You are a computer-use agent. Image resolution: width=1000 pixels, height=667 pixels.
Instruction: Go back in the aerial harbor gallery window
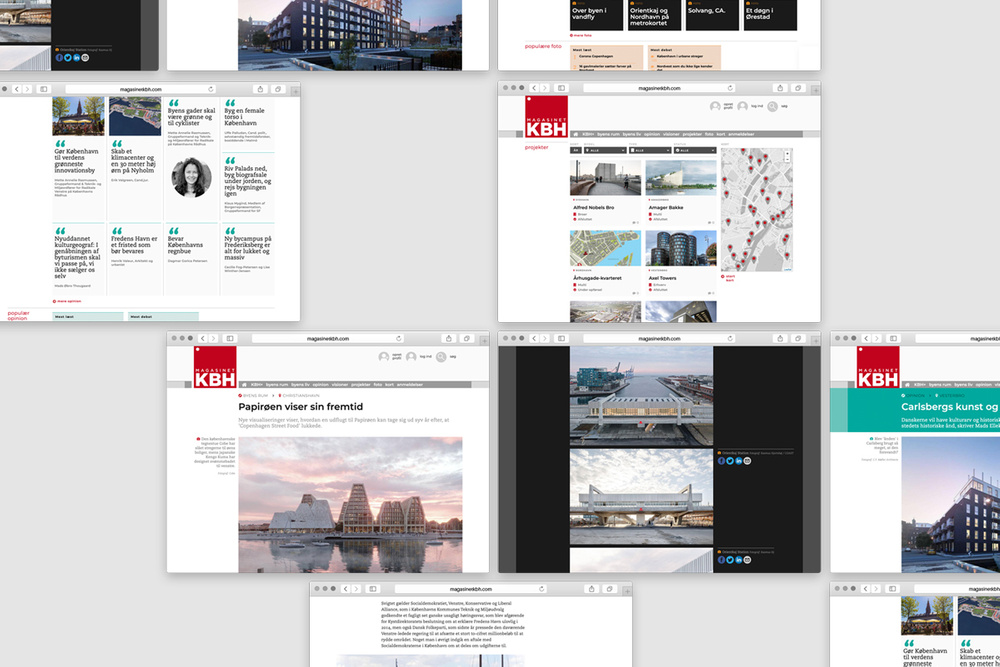(534, 339)
